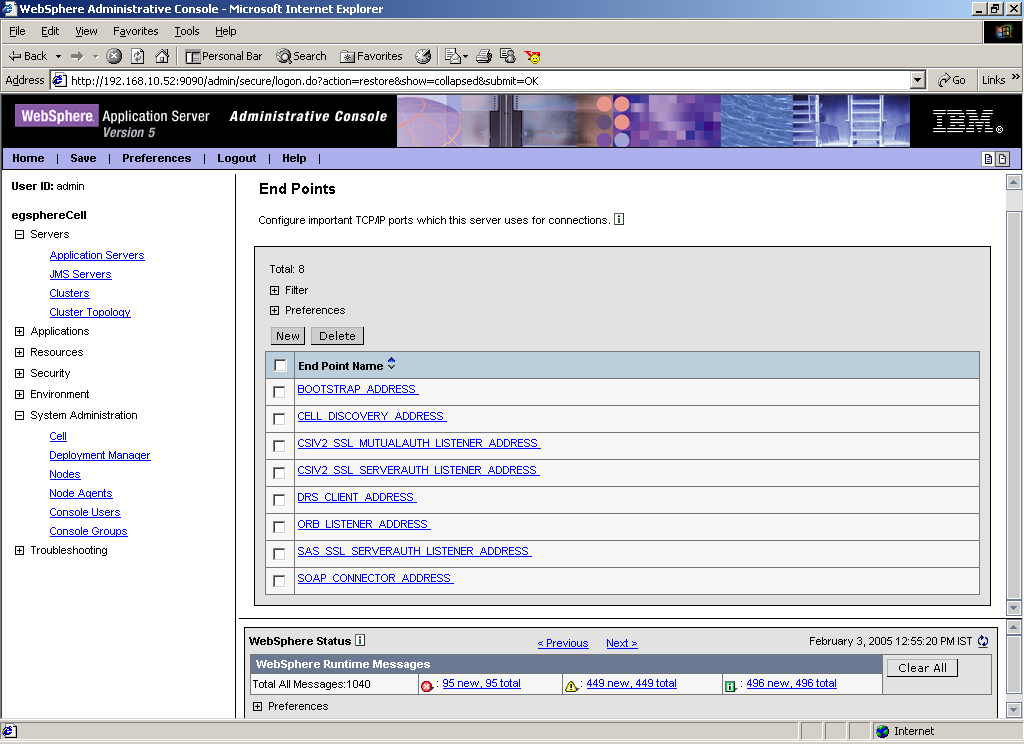Click the History icon in toolbar
1024x744 pixels.
423,56
